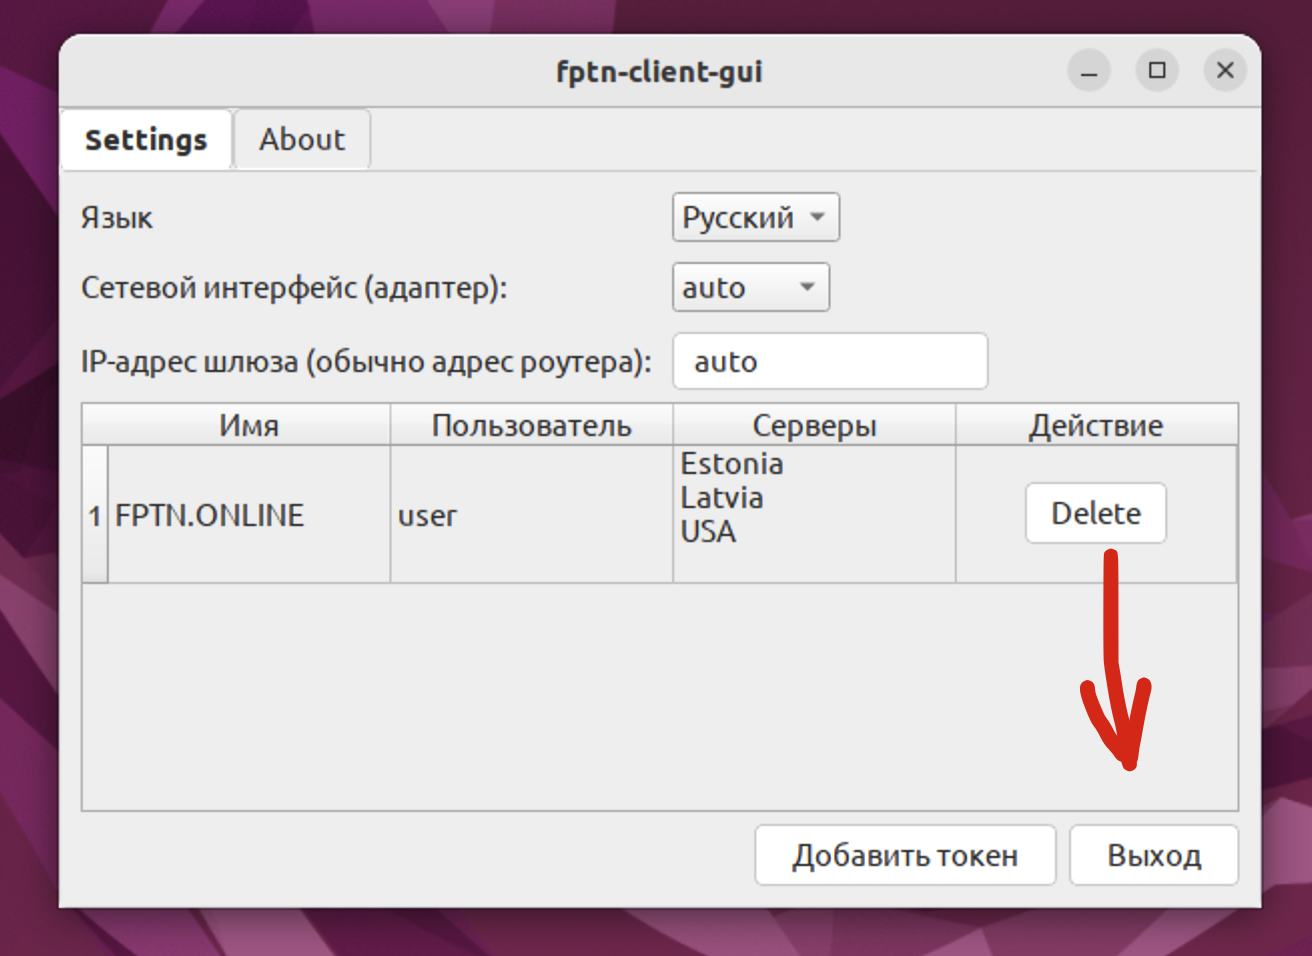
Task: Click the Выход exit button
Action: [1154, 855]
